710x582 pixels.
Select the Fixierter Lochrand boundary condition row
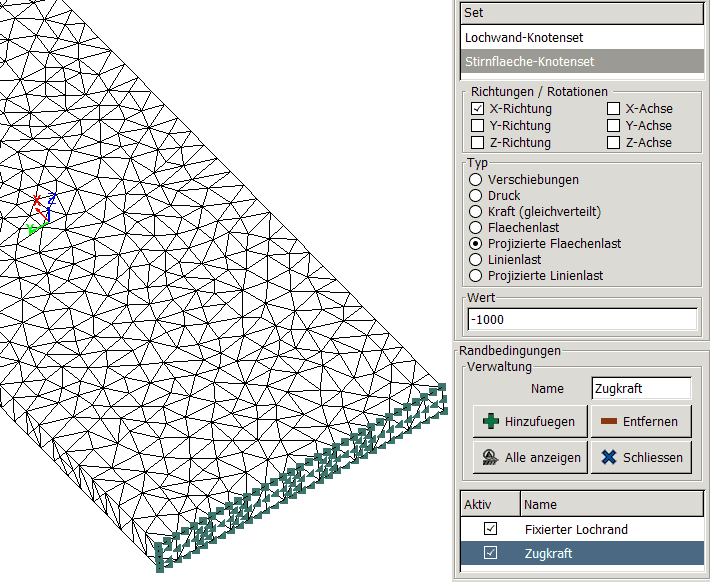[576, 529]
